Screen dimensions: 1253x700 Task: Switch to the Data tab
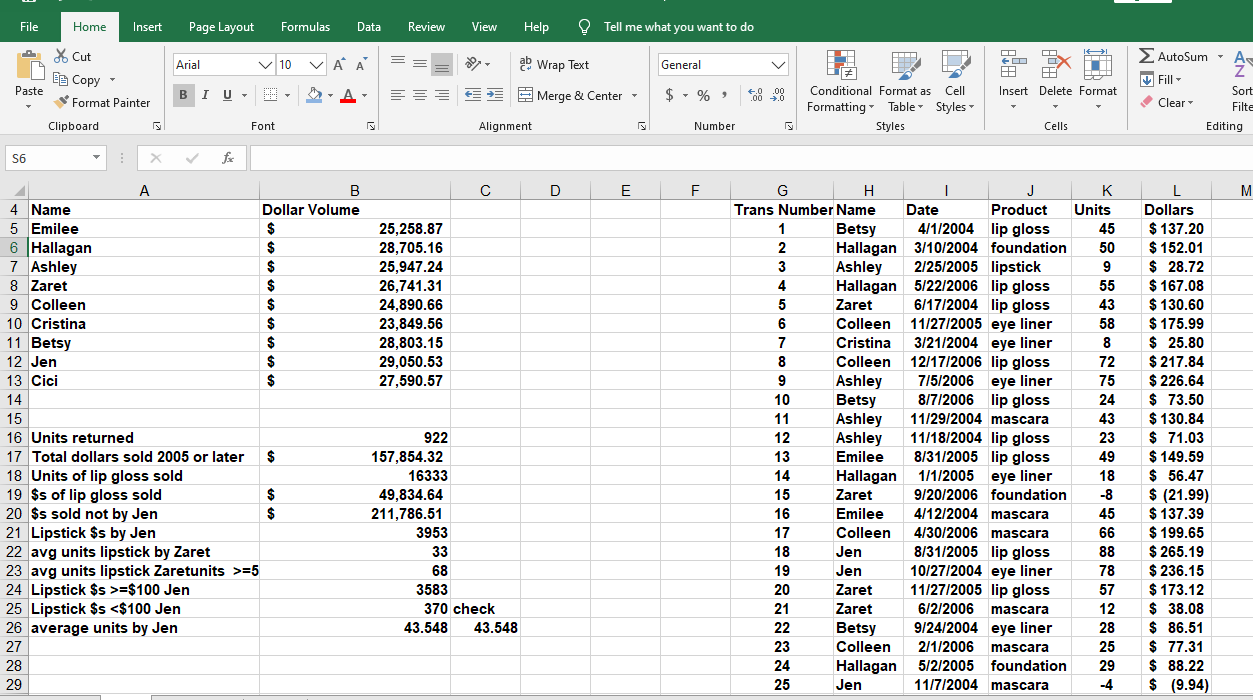pos(369,27)
